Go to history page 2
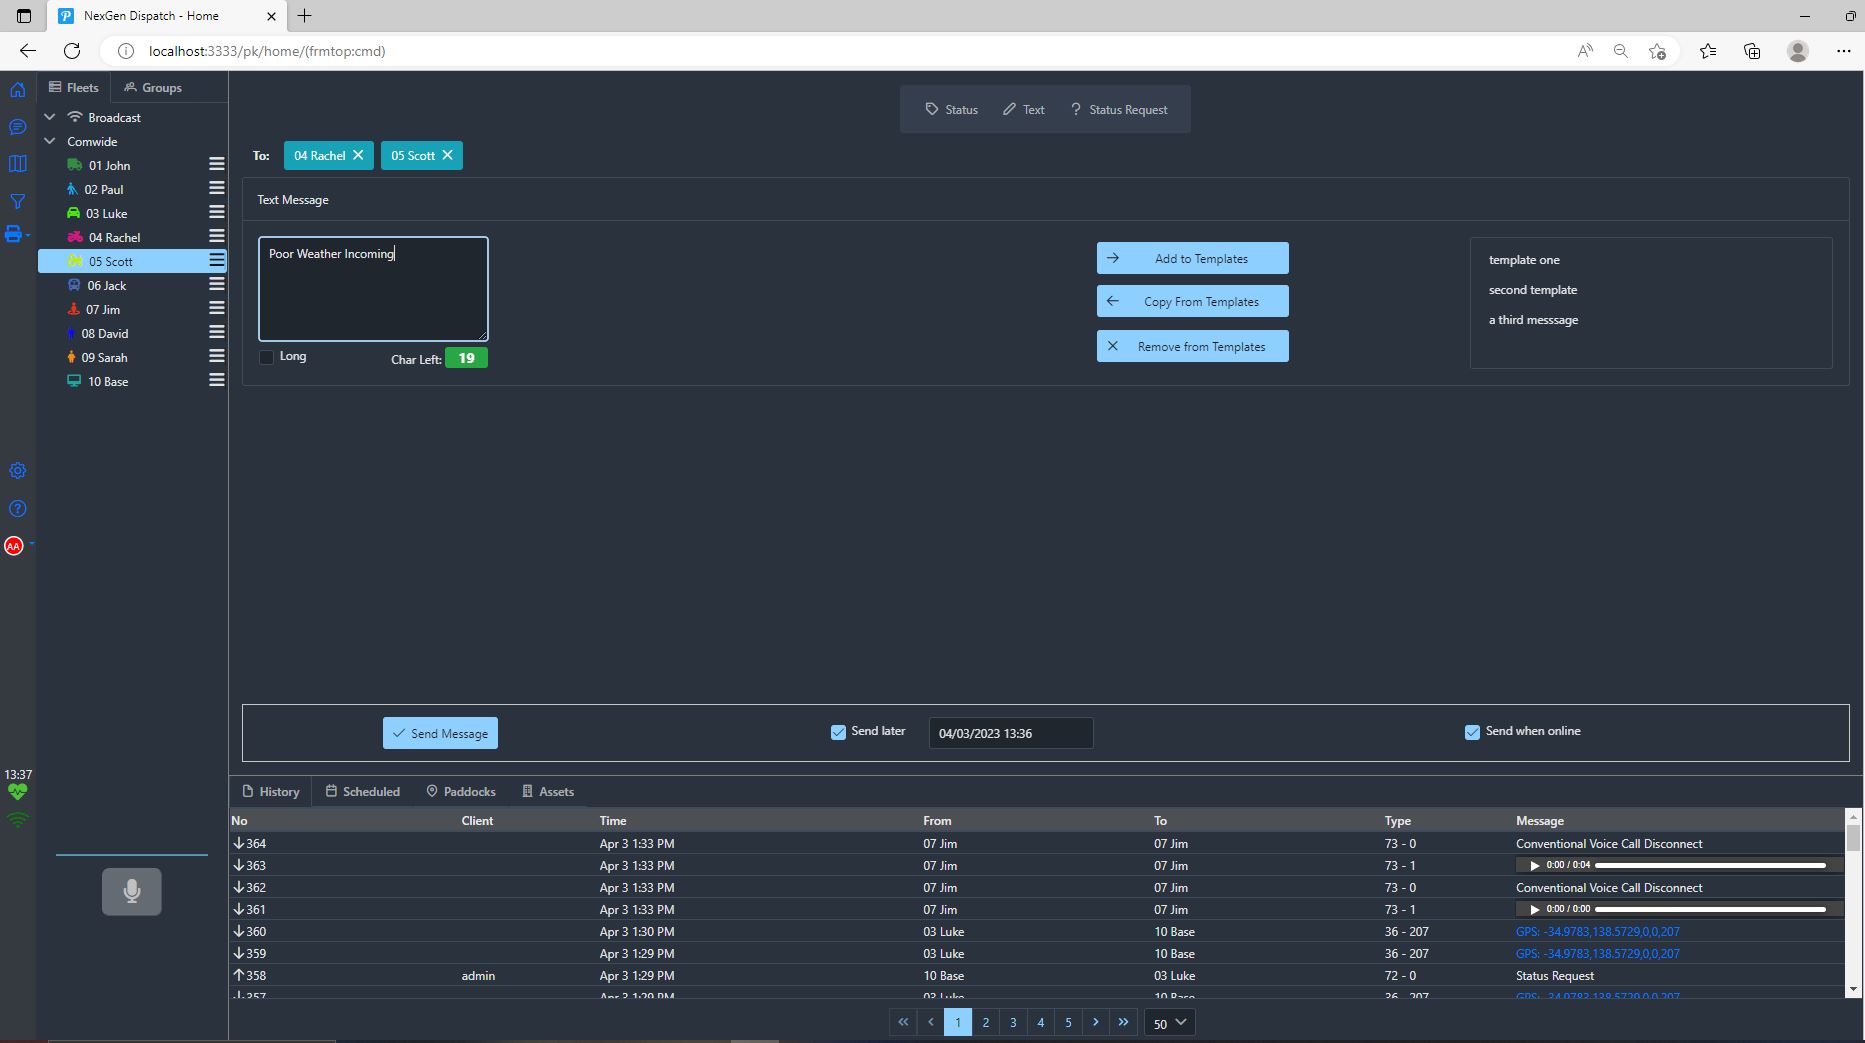Viewport: 1865px width, 1043px height. (x=985, y=1022)
